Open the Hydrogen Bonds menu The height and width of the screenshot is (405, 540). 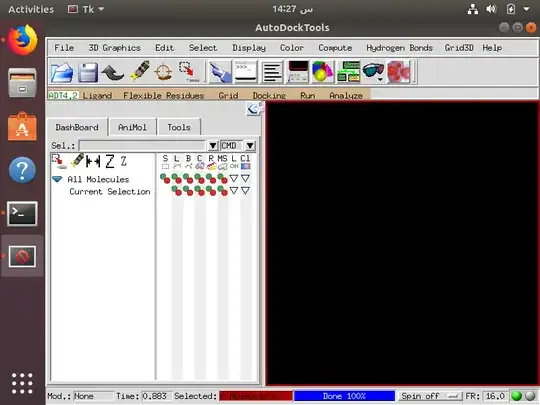coord(399,48)
